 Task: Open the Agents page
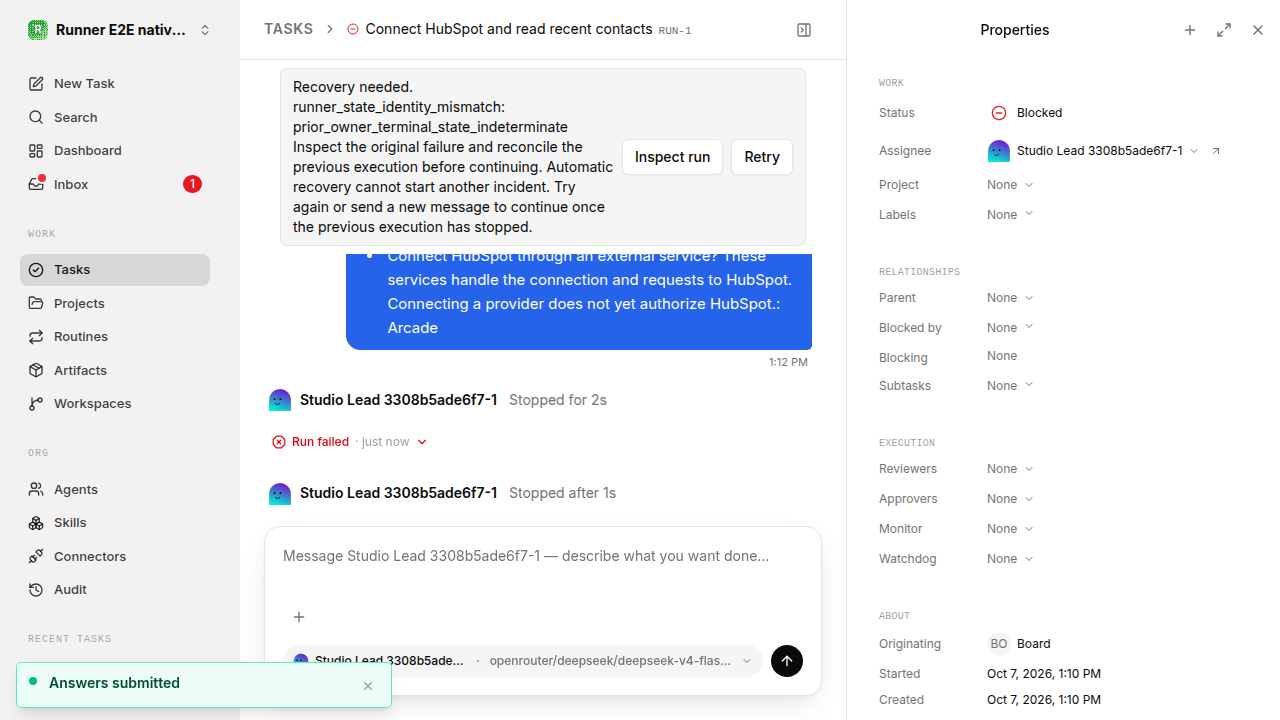[x=115, y=490]
